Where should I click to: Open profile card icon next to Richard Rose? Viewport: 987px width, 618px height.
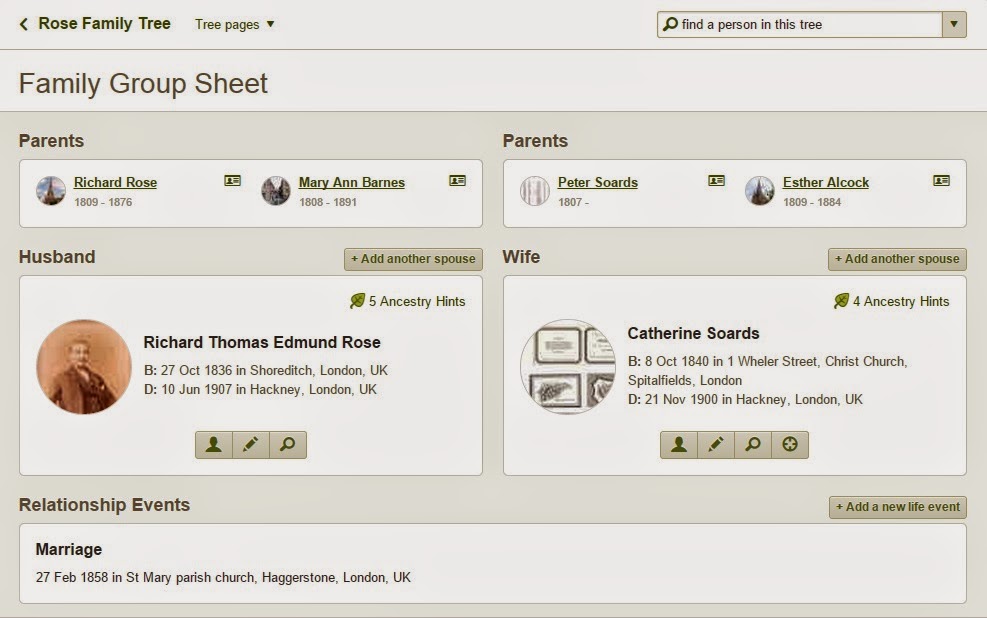click(x=232, y=181)
